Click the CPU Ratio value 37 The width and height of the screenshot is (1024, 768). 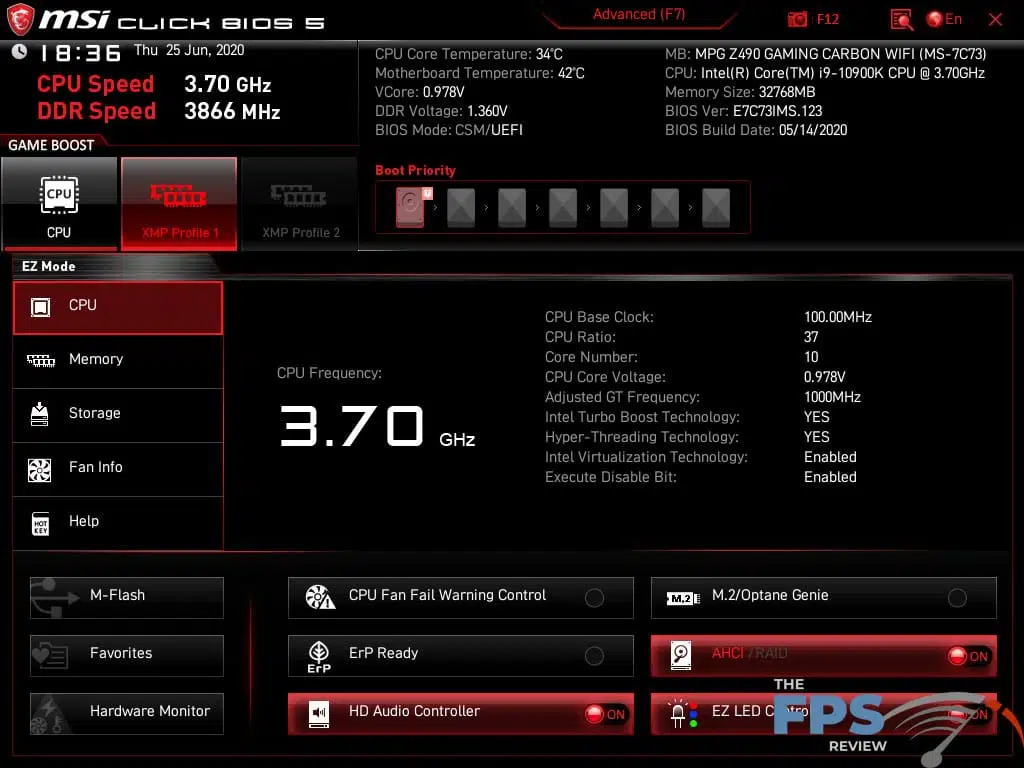[811, 337]
